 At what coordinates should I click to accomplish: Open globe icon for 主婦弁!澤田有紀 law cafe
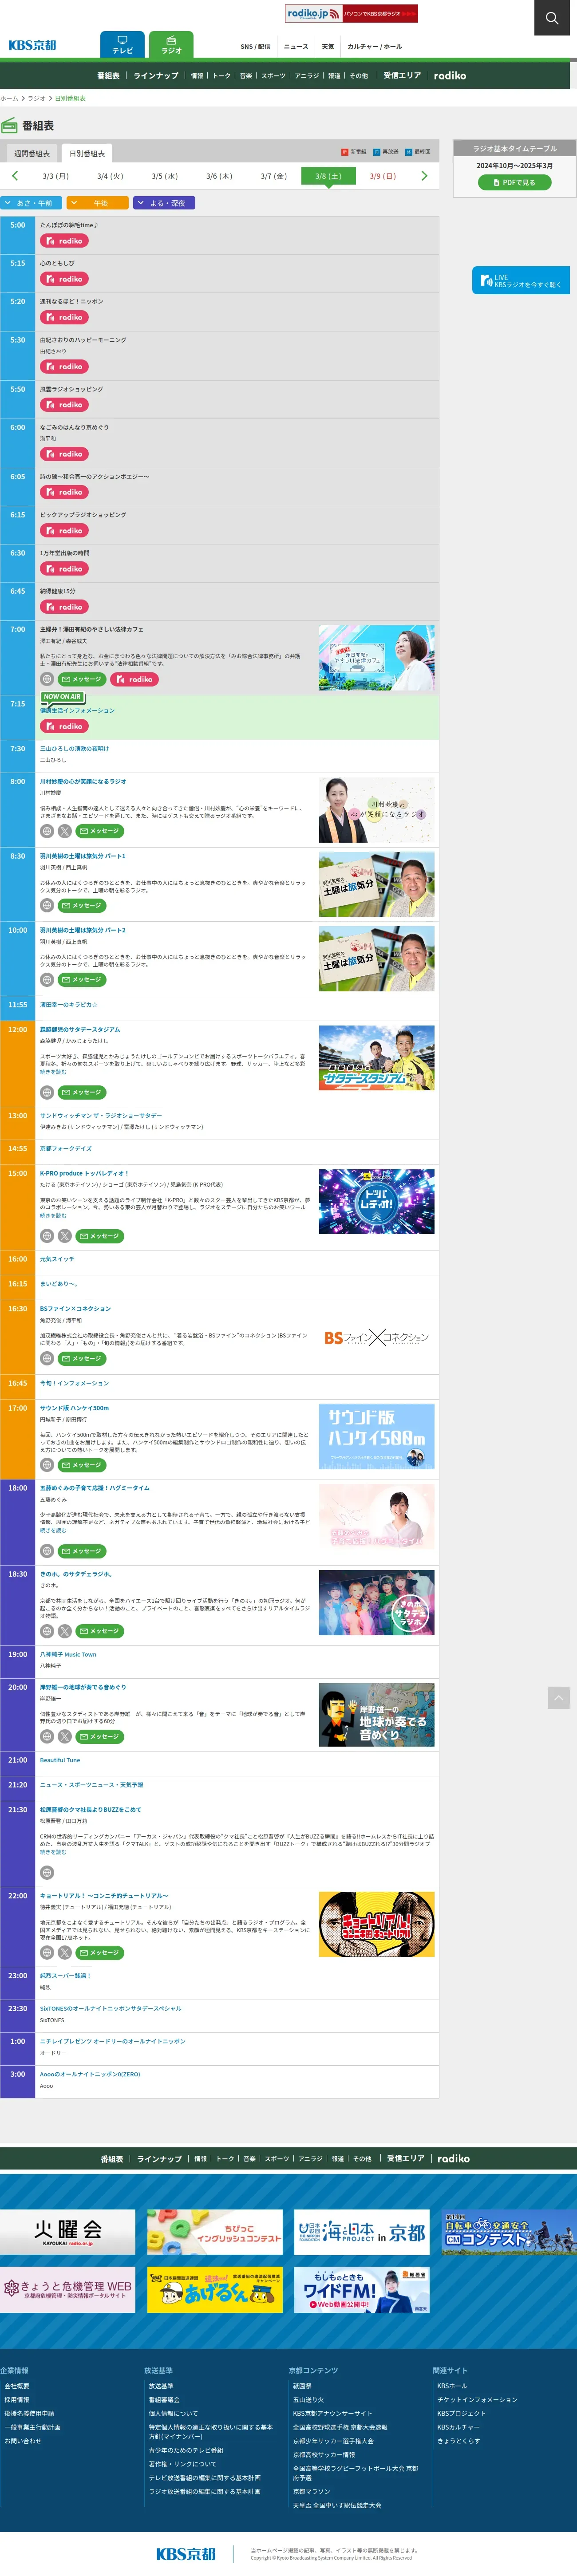[x=47, y=679]
